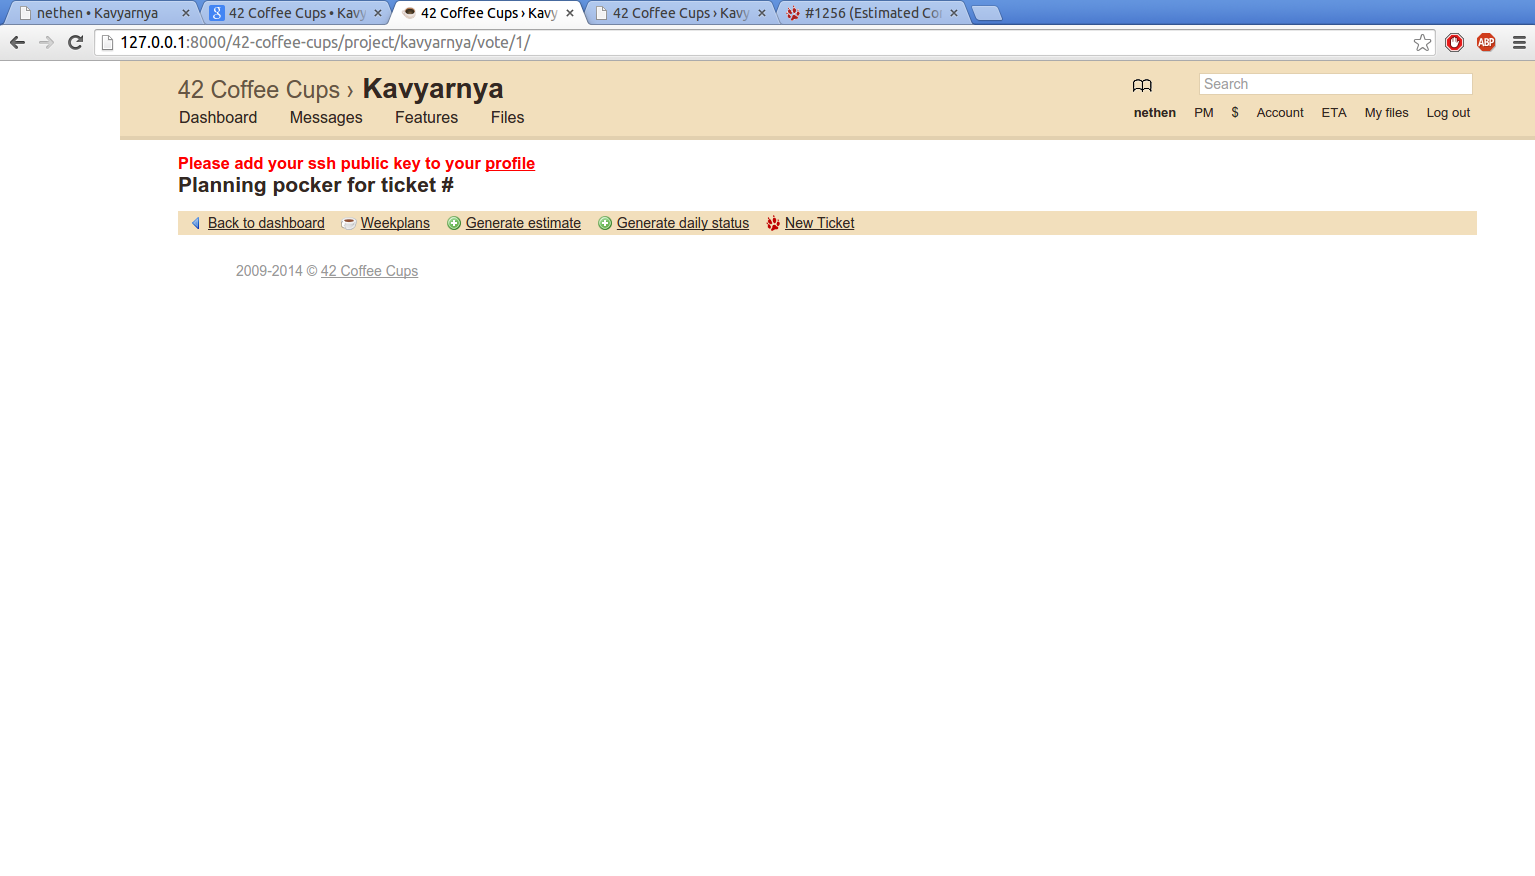Open the My files link
The height and width of the screenshot is (876, 1535).
point(1386,113)
